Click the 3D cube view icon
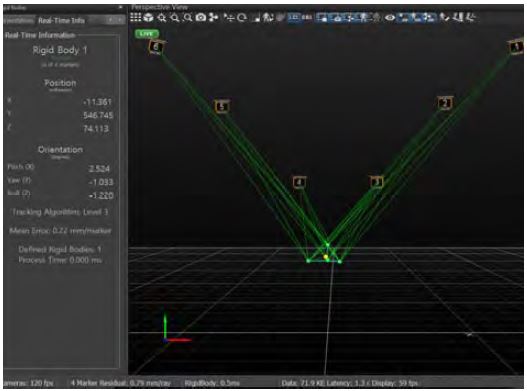The height and width of the screenshot is (391, 527). 148,17
